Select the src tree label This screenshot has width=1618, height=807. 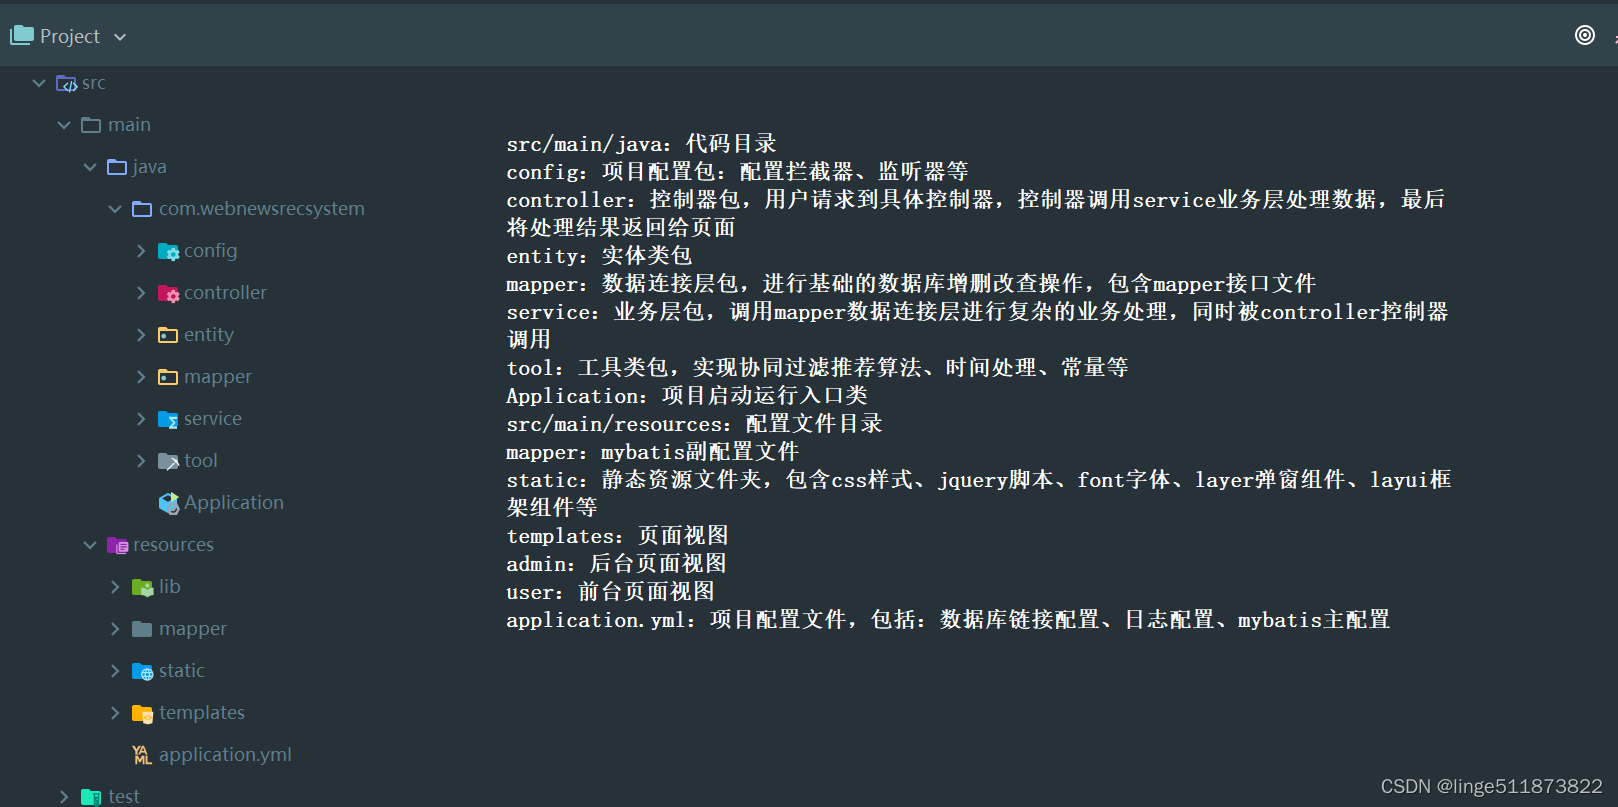(94, 83)
